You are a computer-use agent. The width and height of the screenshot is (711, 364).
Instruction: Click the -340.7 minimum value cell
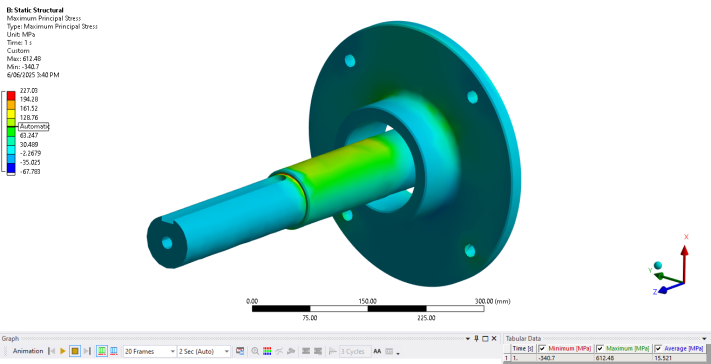pos(565,358)
